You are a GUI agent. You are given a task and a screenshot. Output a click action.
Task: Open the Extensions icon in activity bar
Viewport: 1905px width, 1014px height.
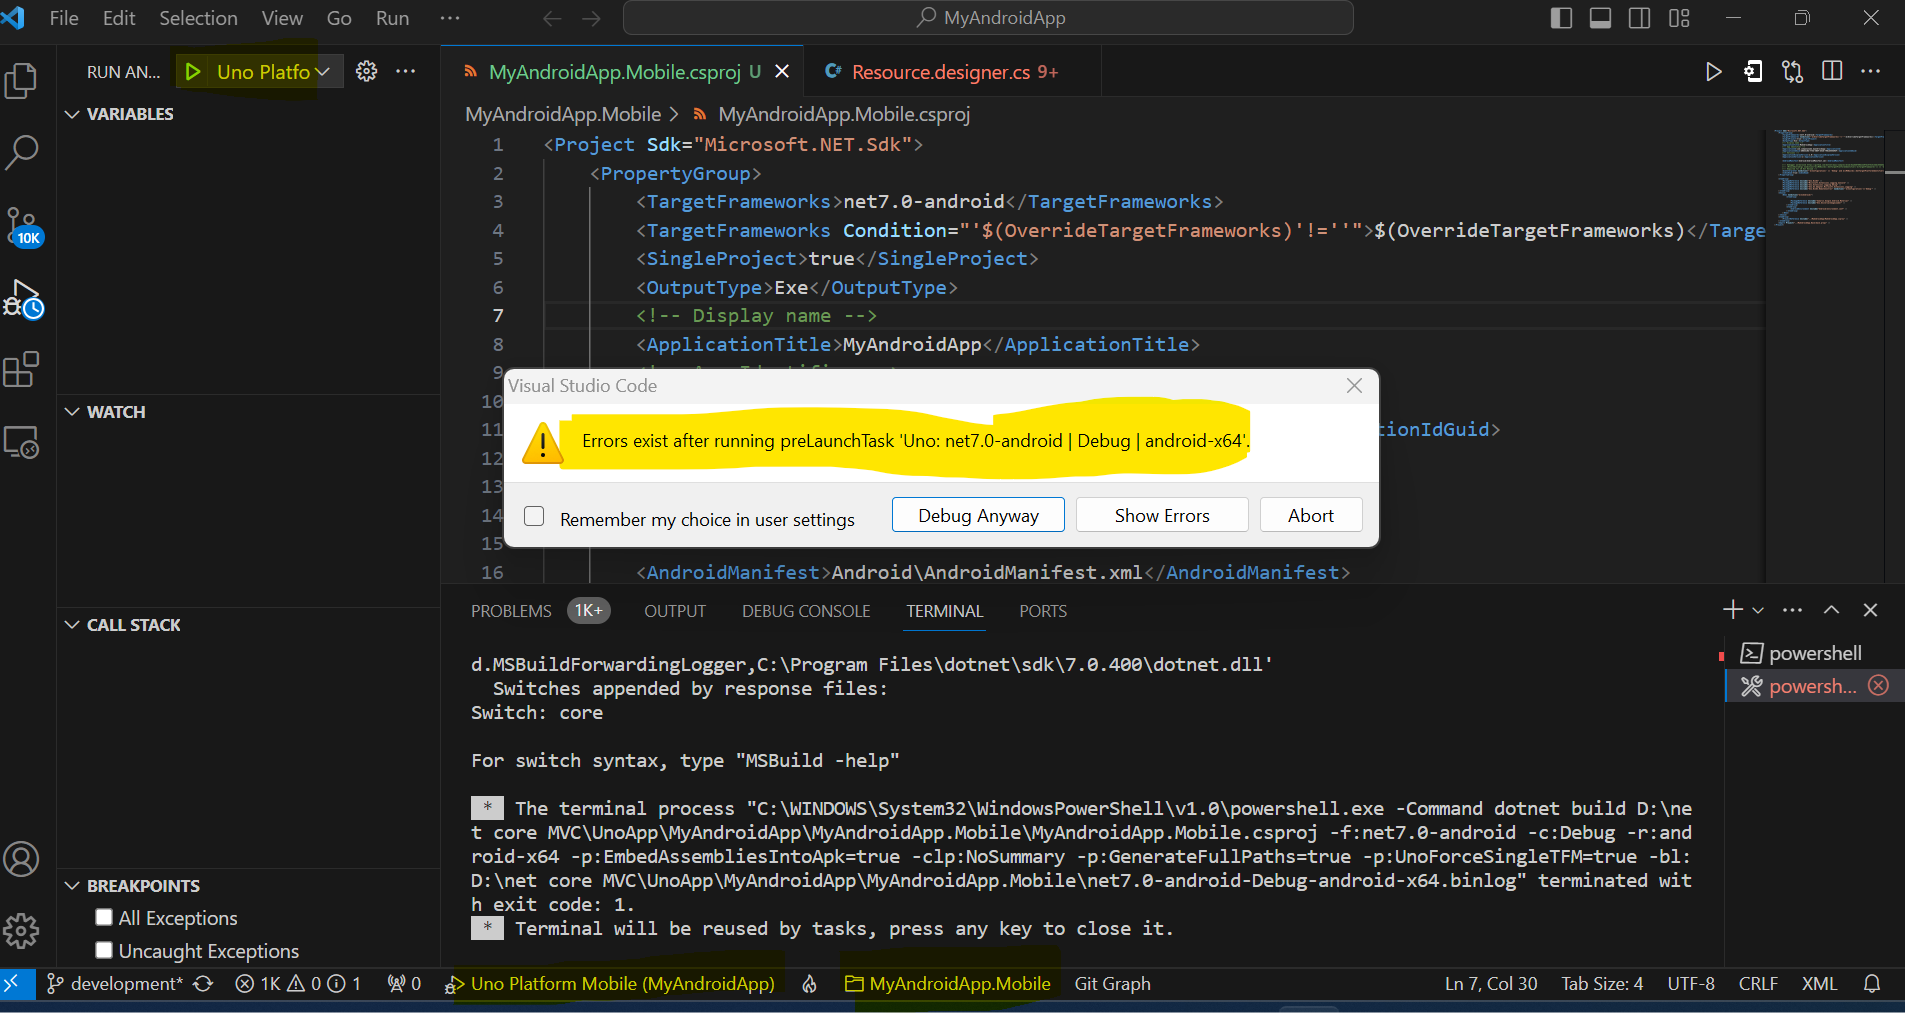[22, 369]
